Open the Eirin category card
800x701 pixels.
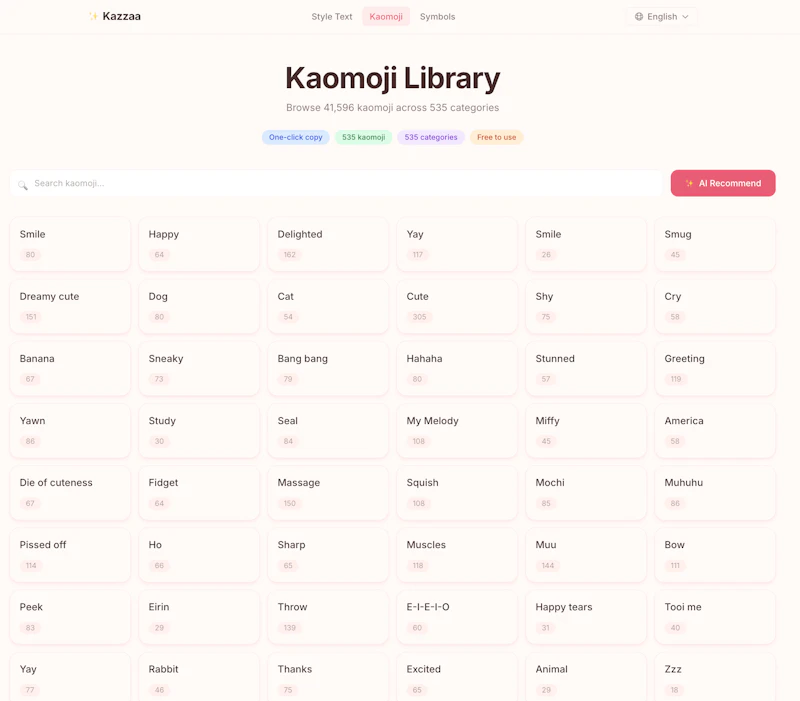pyautogui.click(x=199, y=617)
